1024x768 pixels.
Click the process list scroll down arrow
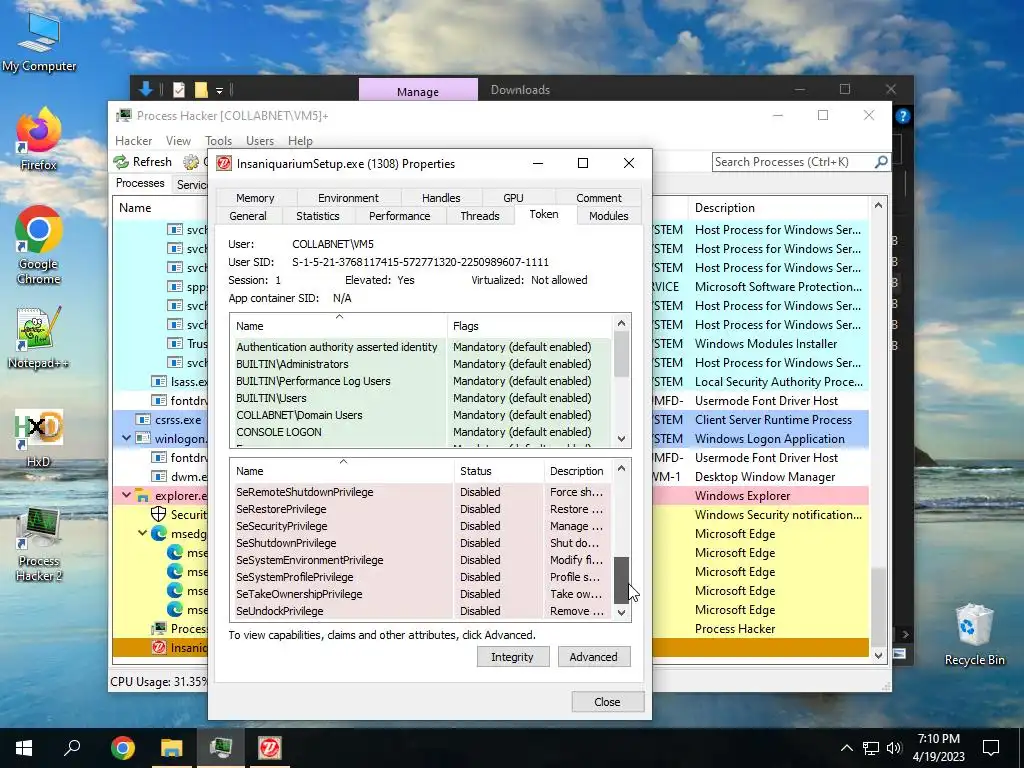(878, 655)
